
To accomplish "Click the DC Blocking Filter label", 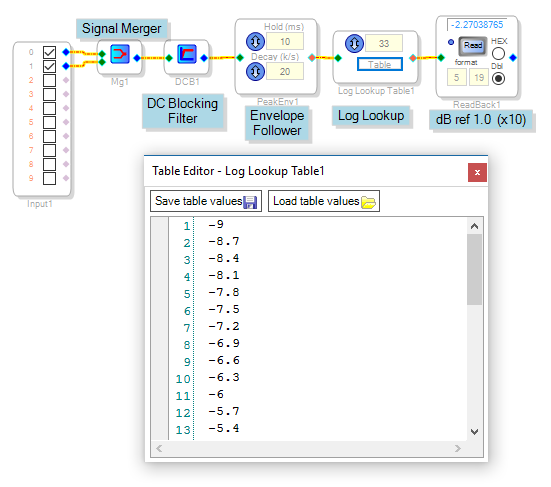I will pos(182,111).
